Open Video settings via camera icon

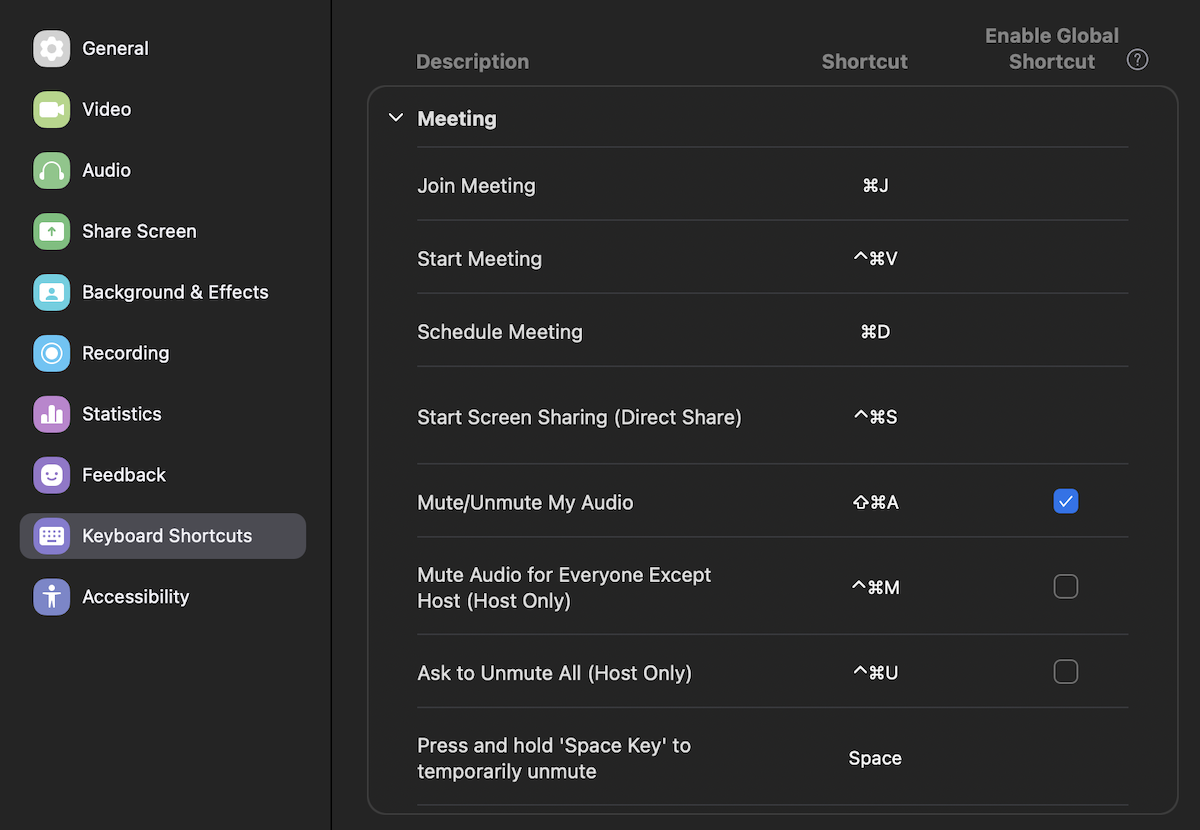point(51,109)
